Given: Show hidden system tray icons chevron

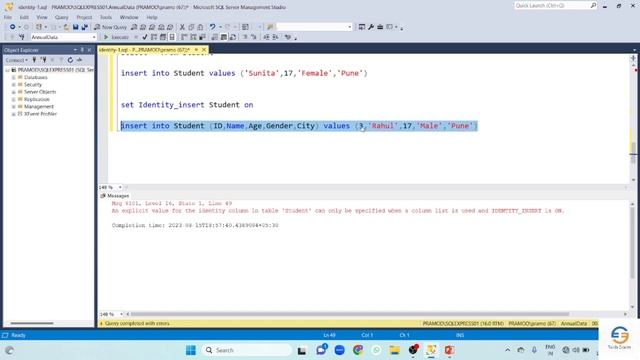Looking at the screenshot, I should pyautogui.click(x=507, y=350).
